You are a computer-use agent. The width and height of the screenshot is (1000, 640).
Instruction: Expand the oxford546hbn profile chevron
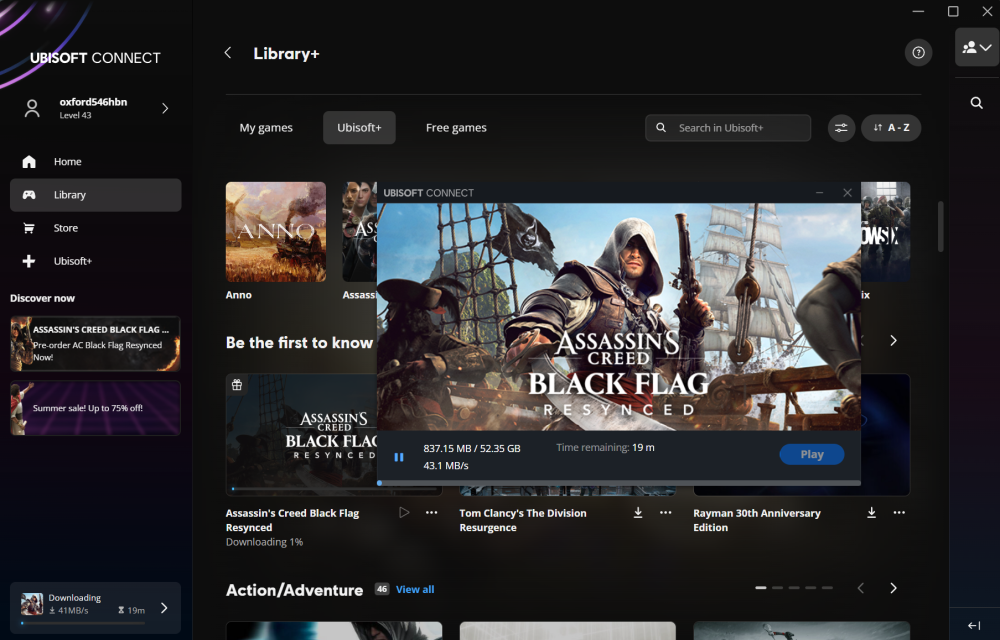point(165,108)
